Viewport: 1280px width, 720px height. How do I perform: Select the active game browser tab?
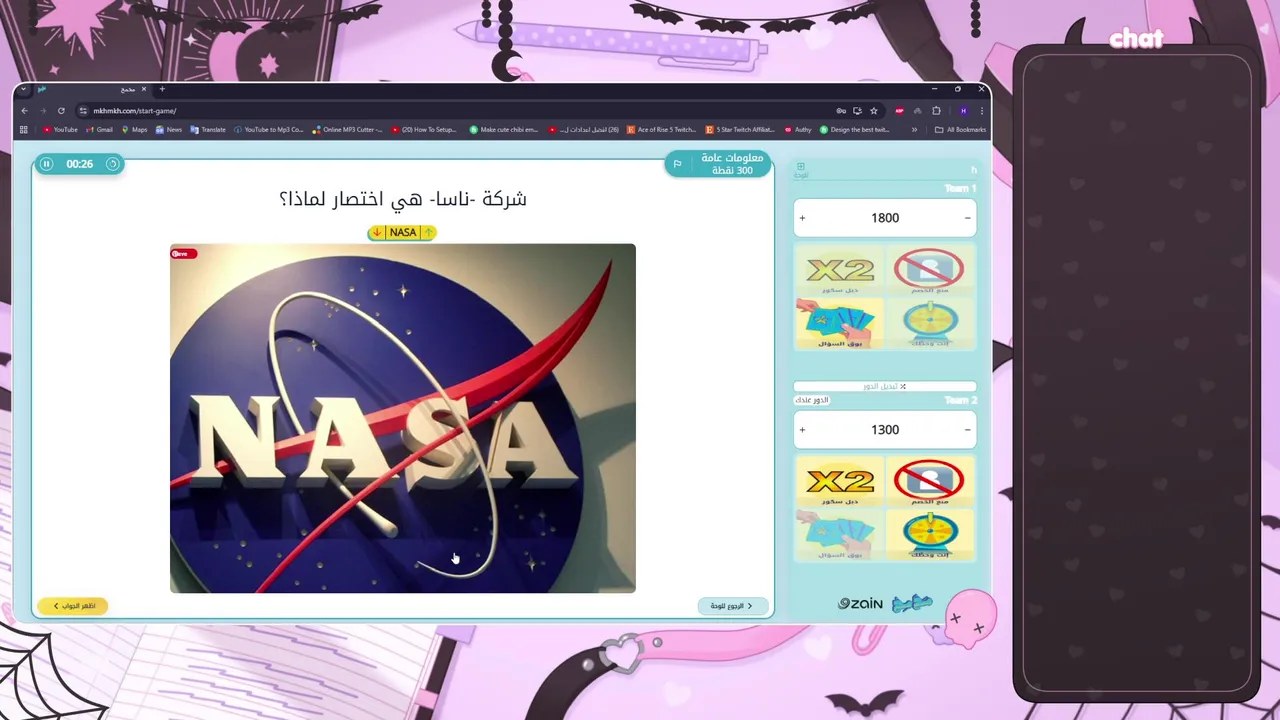click(92, 89)
